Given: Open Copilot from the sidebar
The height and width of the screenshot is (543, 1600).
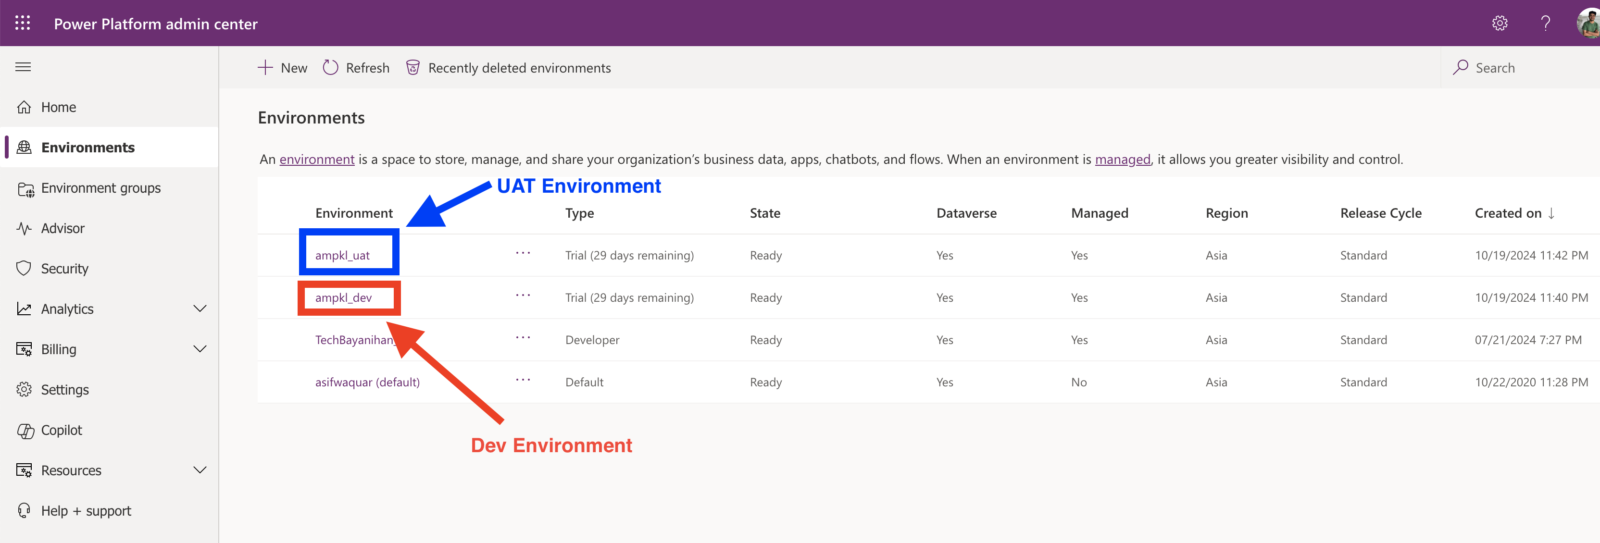Looking at the screenshot, I should [61, 430].
